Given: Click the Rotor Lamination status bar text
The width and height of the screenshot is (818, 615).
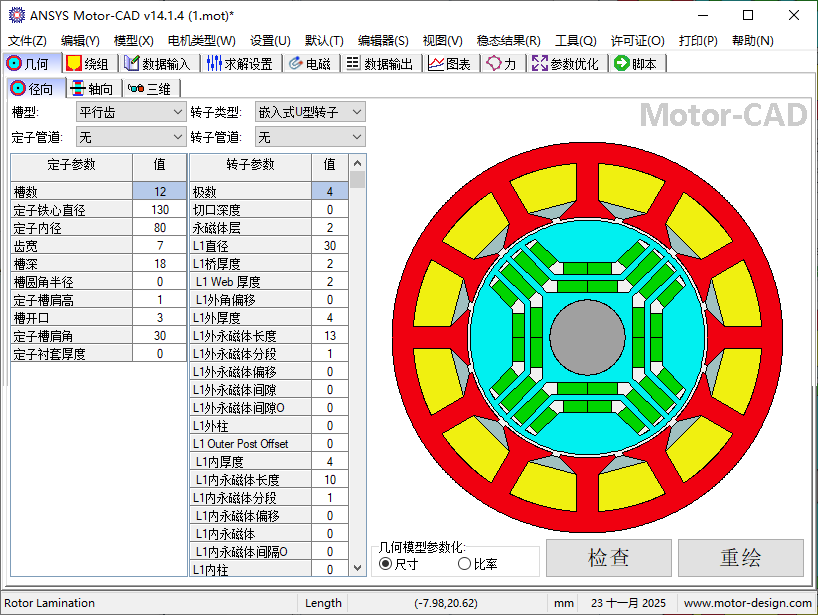Looking at the screenshot, I should click(x=50, y=603).
